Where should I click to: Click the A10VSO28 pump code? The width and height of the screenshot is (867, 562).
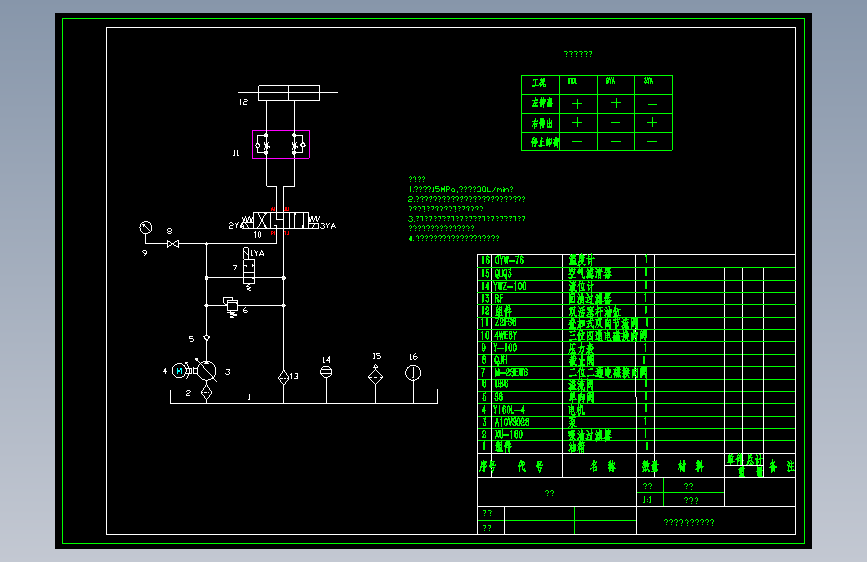(512, 422)
